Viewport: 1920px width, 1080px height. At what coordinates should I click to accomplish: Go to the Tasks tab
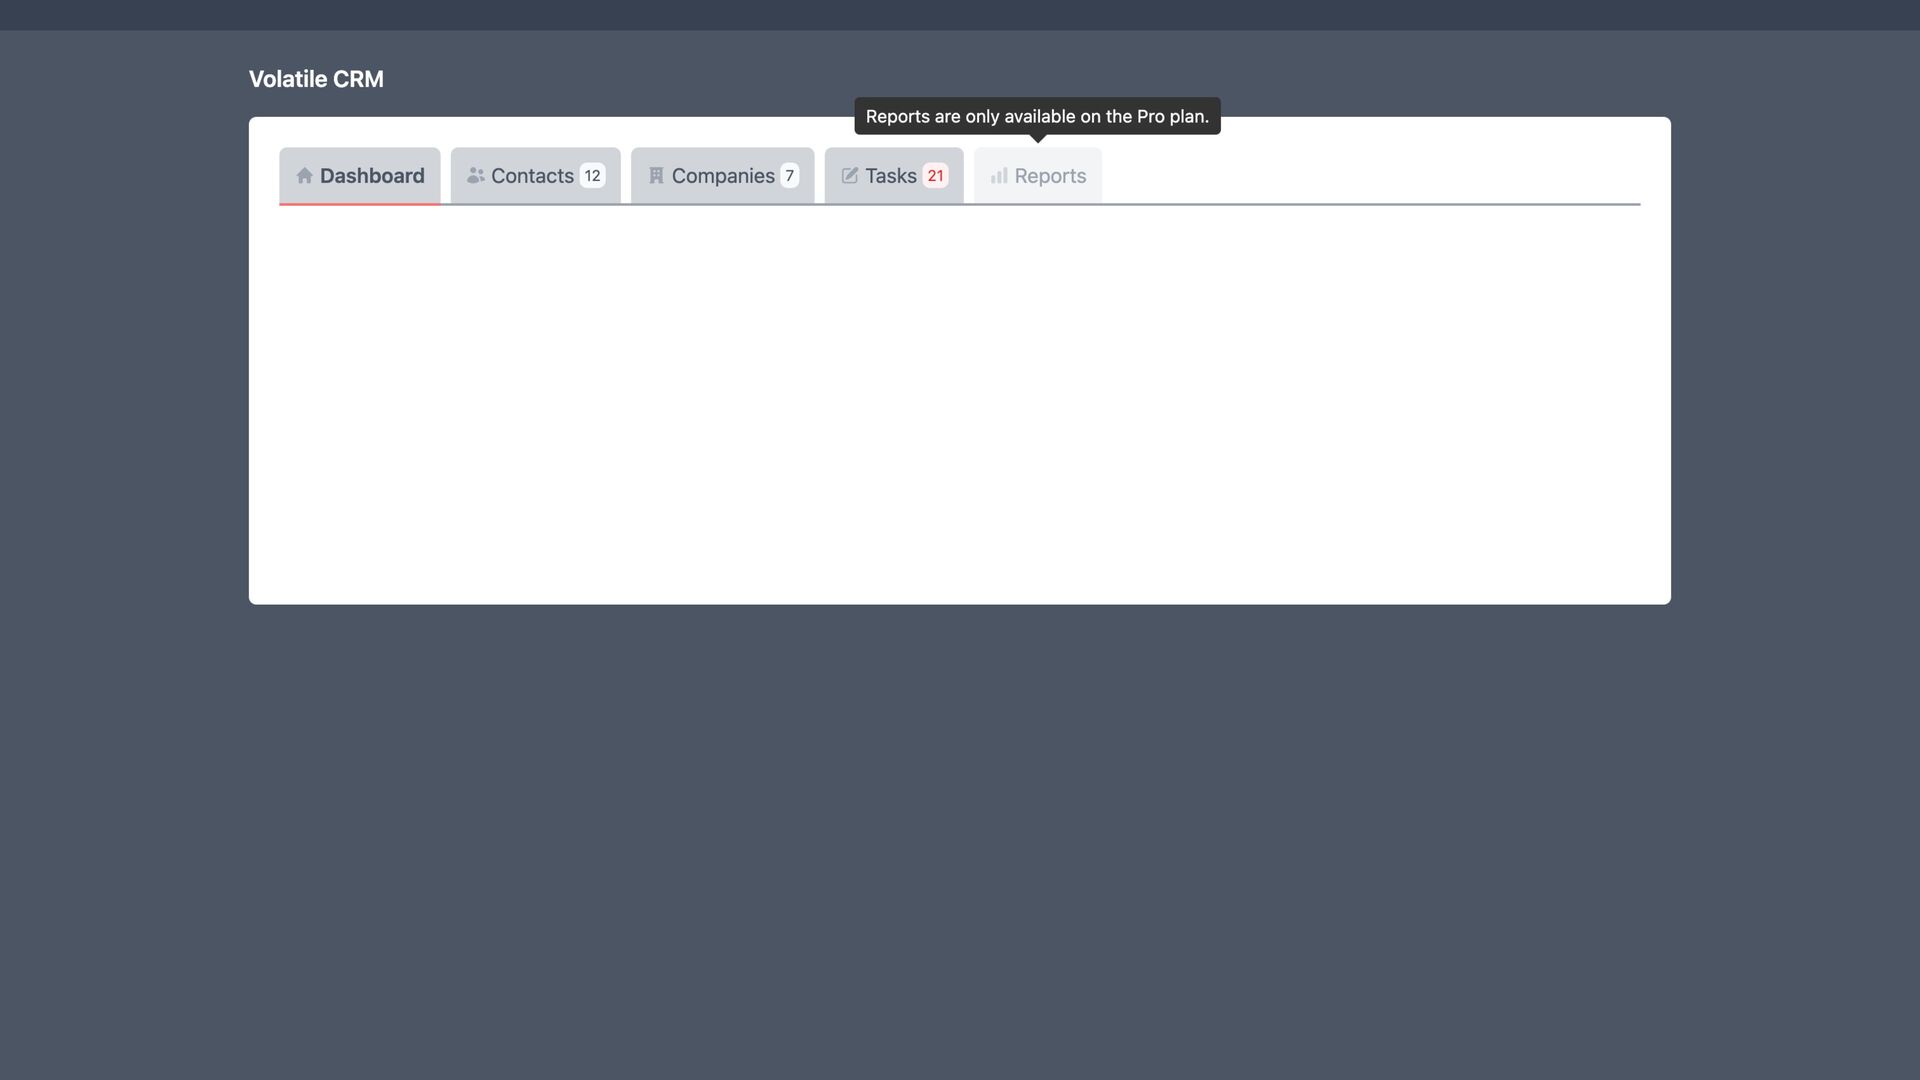coord(894,176)
